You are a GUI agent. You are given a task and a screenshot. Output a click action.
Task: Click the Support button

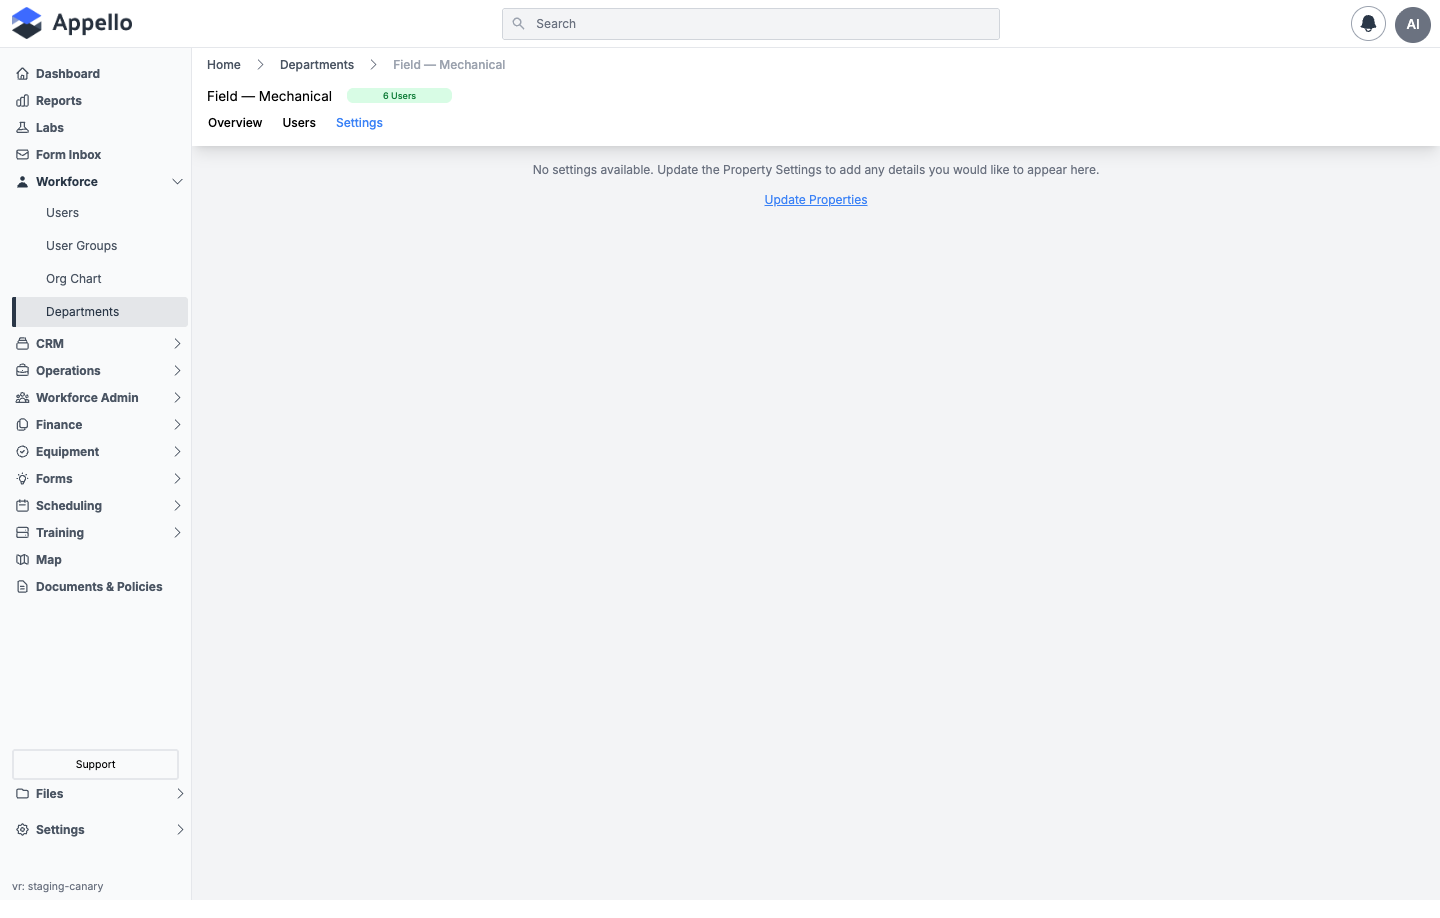[x=95, y=764]
